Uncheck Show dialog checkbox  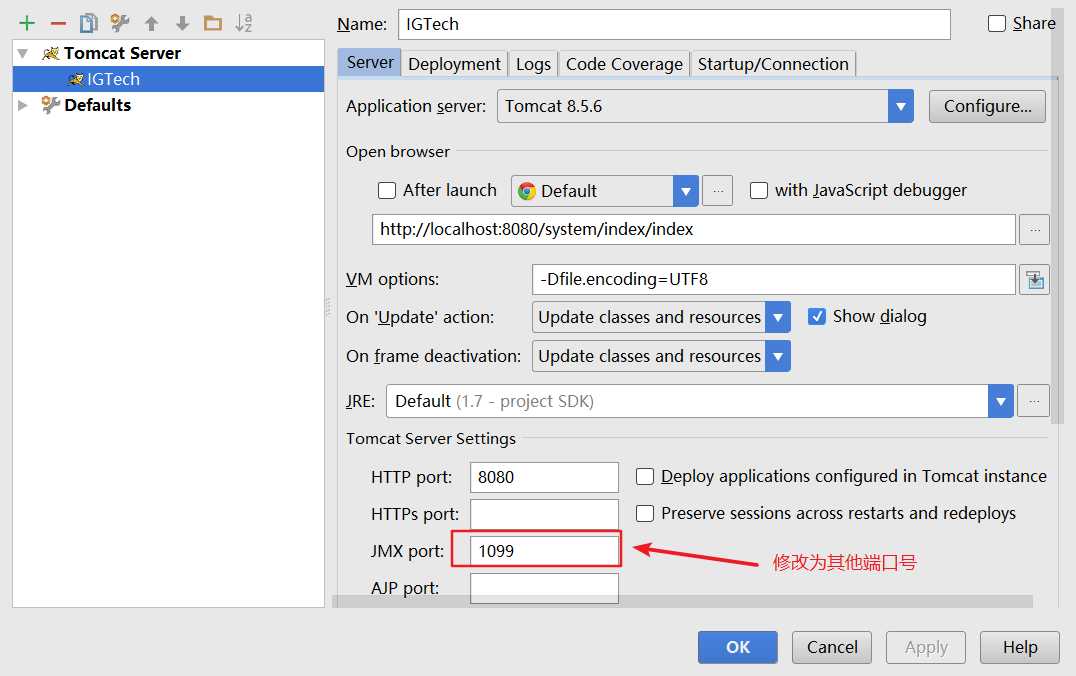(x=817, y=316)
